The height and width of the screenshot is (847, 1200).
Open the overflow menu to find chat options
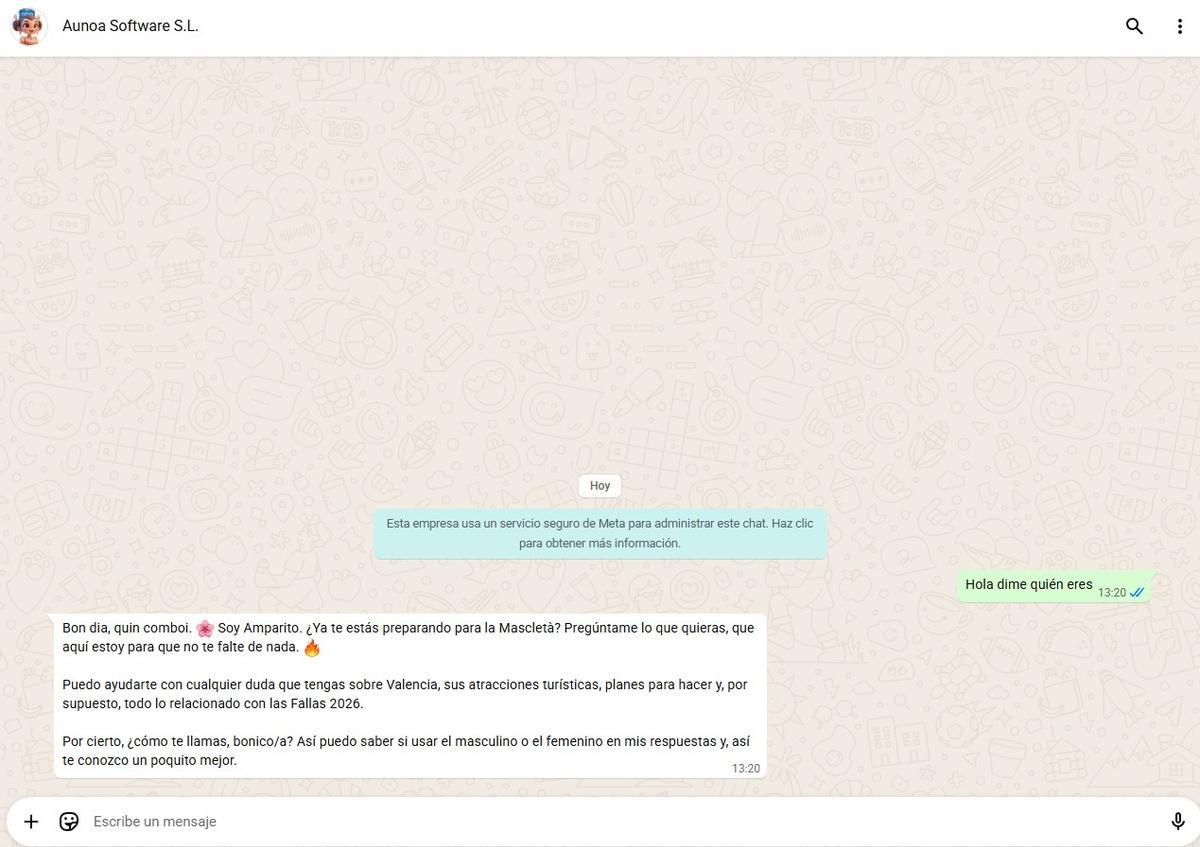pyautogui.click(x=1178, y=27)
